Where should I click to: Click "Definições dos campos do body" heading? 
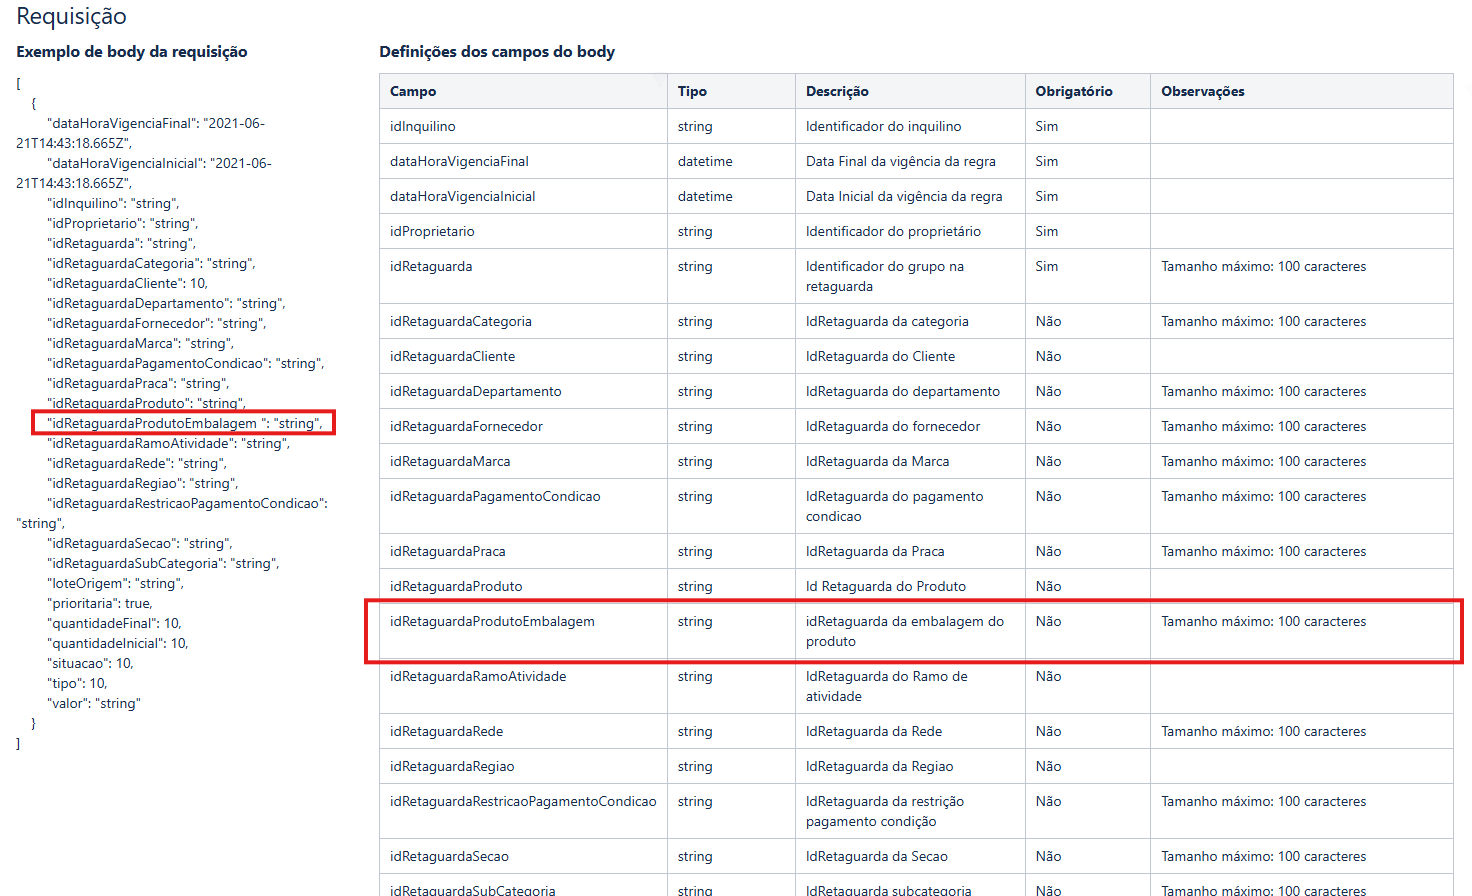pos(497,52)
